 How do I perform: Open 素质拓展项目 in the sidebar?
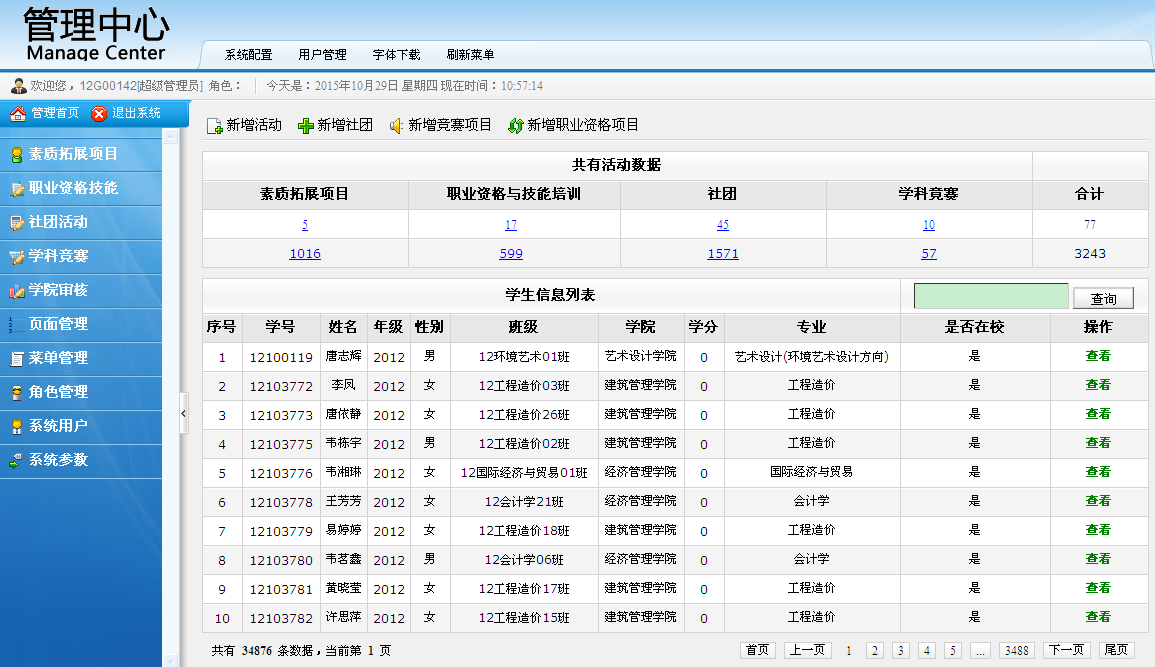[81, 155]
